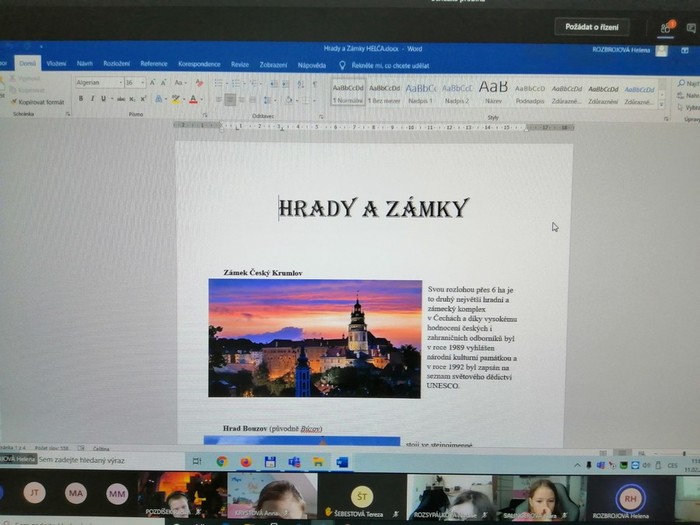
Task: Toggle center paragraph alignment
Action: tap(230, 99)
